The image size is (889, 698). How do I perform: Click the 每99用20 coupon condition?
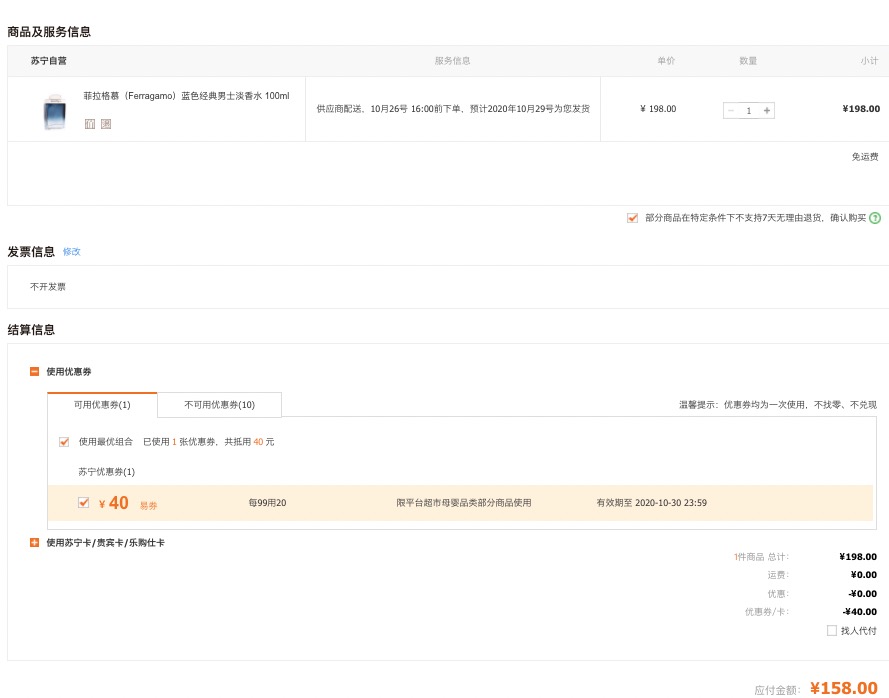(x=268, y=503)
